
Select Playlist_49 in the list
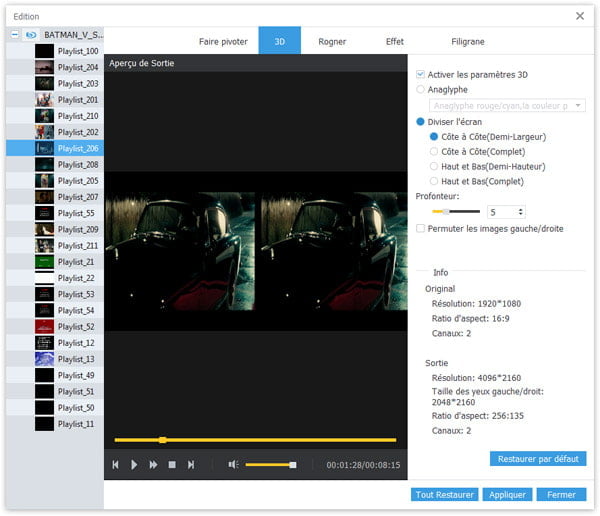[55, 375]
